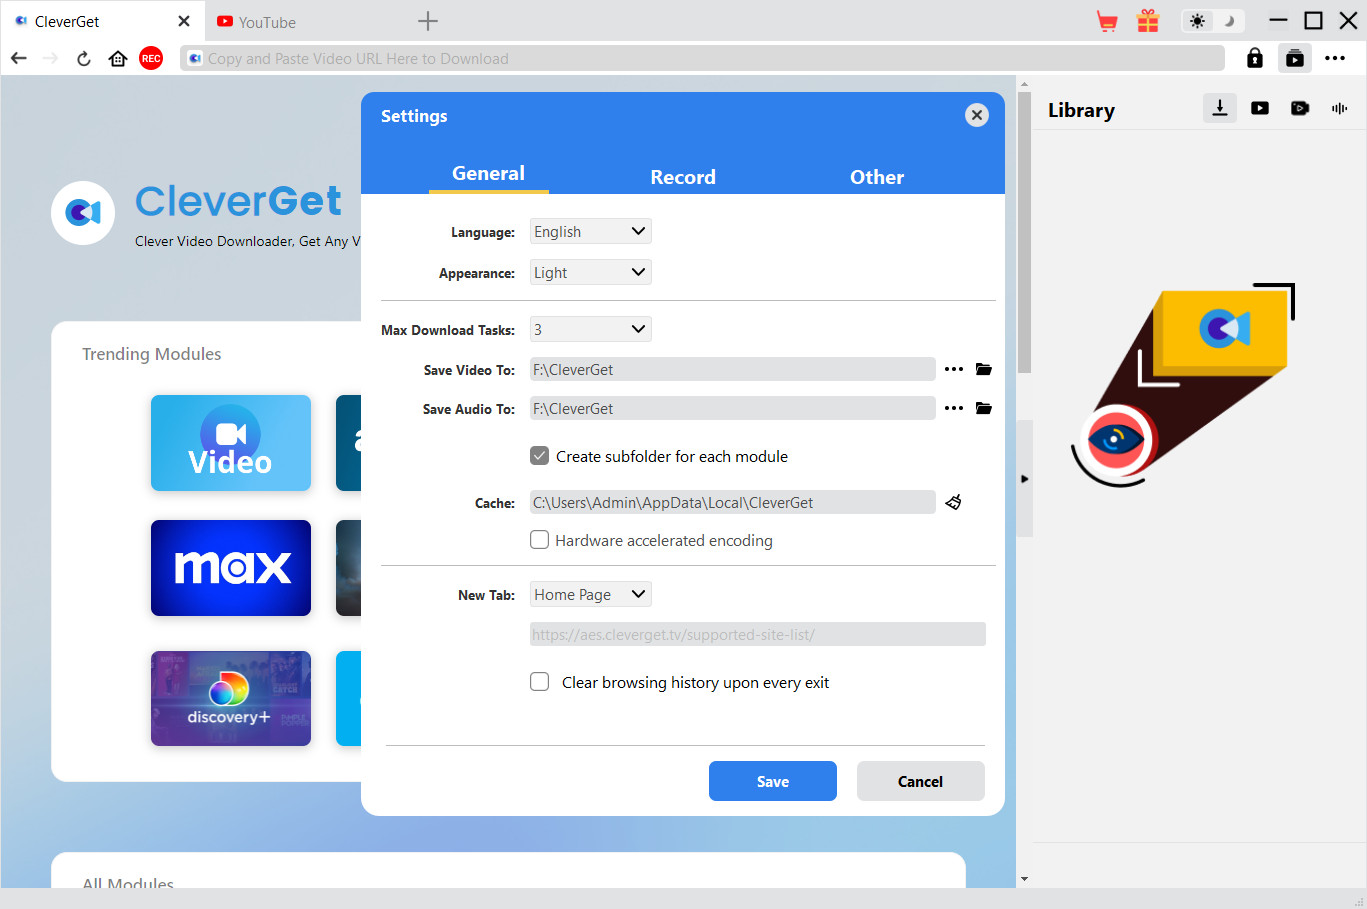Viewport: 1367px width, 909px height.
Task: Open the discovery+ module tile
Action: pos(231,698)
